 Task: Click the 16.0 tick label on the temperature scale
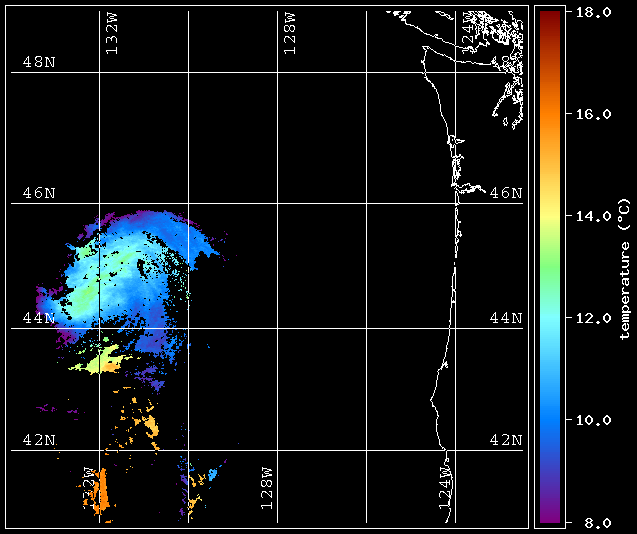click(x=594, y=114)
